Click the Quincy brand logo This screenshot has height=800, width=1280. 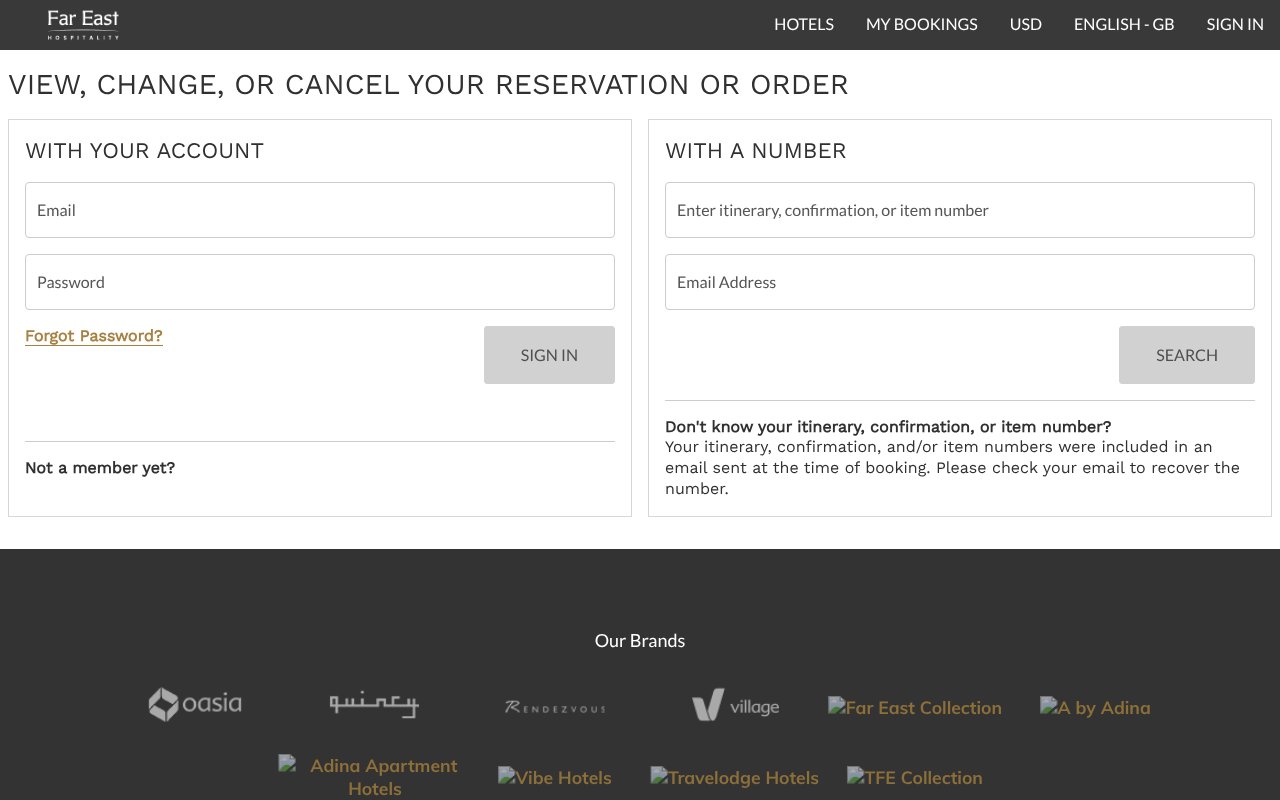[x=374, y=704]
